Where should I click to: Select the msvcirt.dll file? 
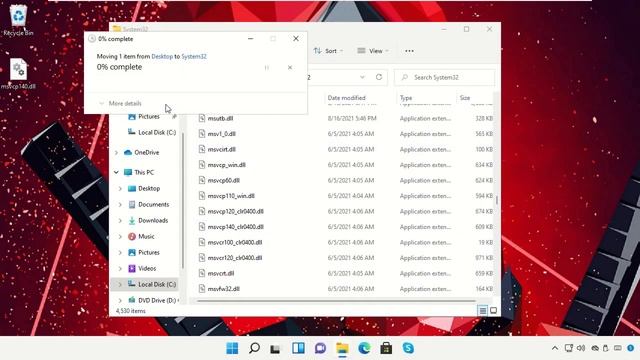(222, 149)
